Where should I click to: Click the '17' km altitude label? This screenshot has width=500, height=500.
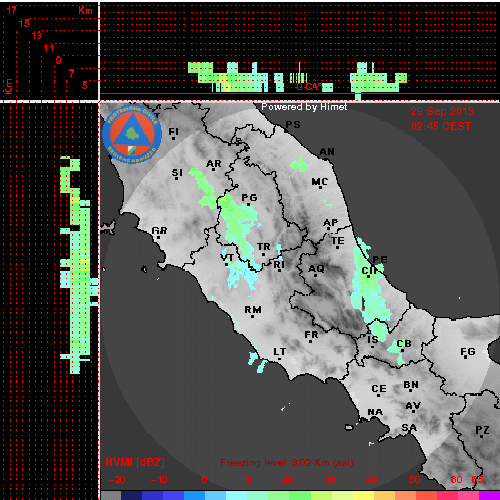click(12, 10)
